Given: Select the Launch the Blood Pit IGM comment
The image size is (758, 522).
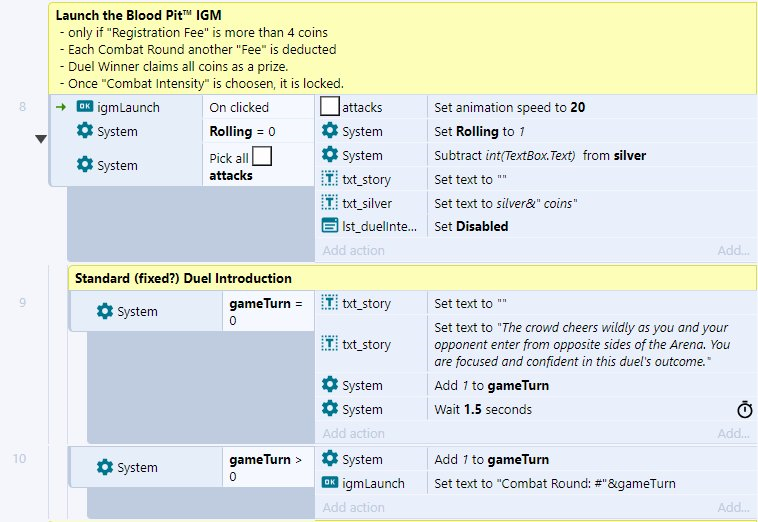Looking at the screenshot, I should point(403,49).
